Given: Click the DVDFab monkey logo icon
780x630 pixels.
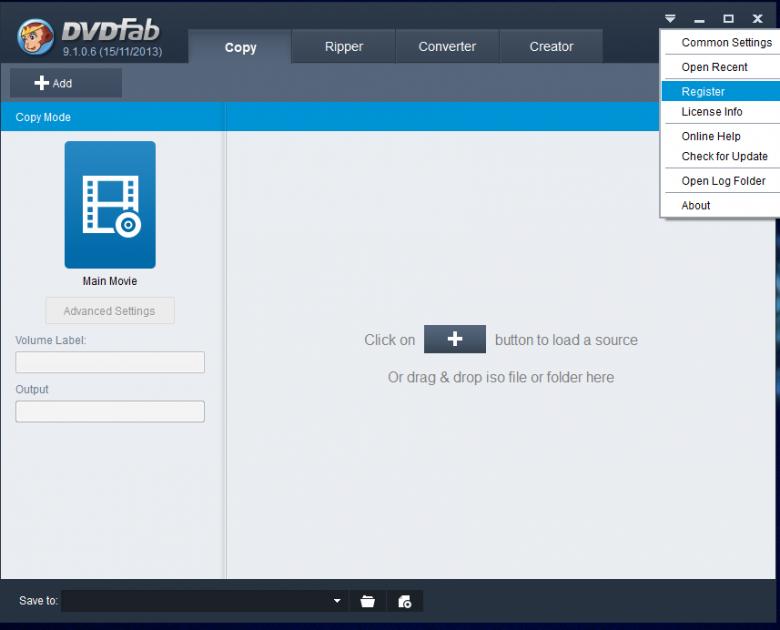Looking at the screenshot, I should (x=35, y=37).
